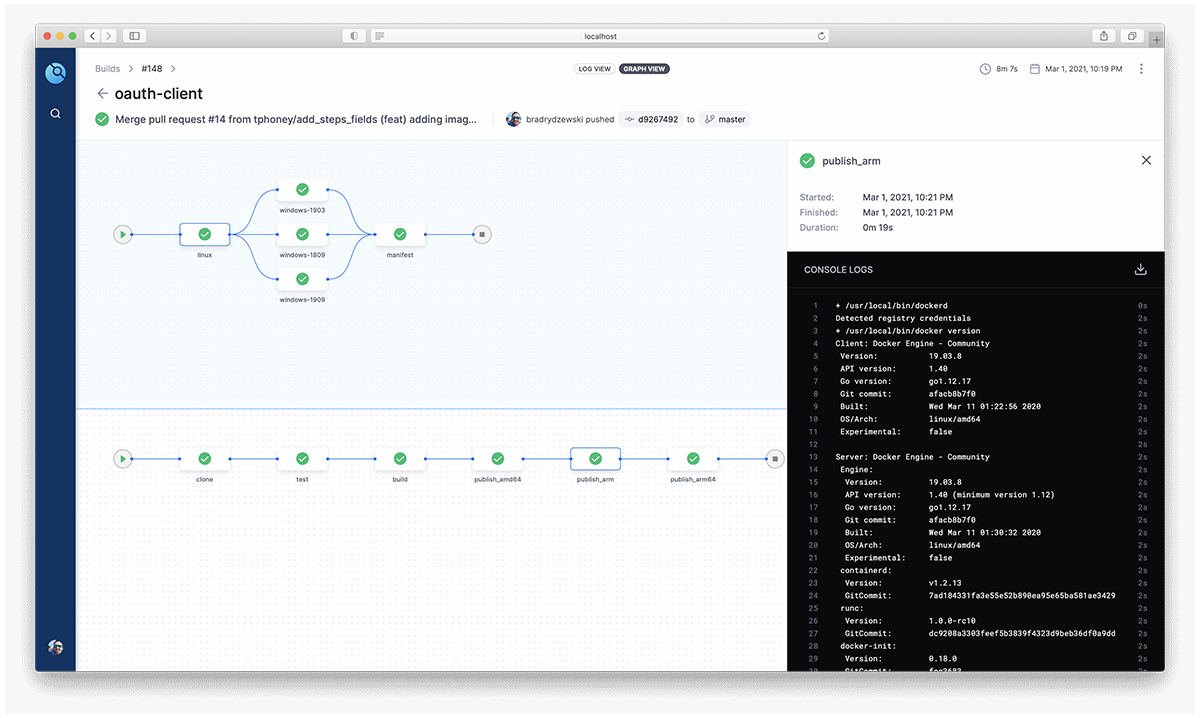Screen dimensions: 1200x718
Task: Select the windows-1903 pipeline step
Action: click(x=302, y=190)
